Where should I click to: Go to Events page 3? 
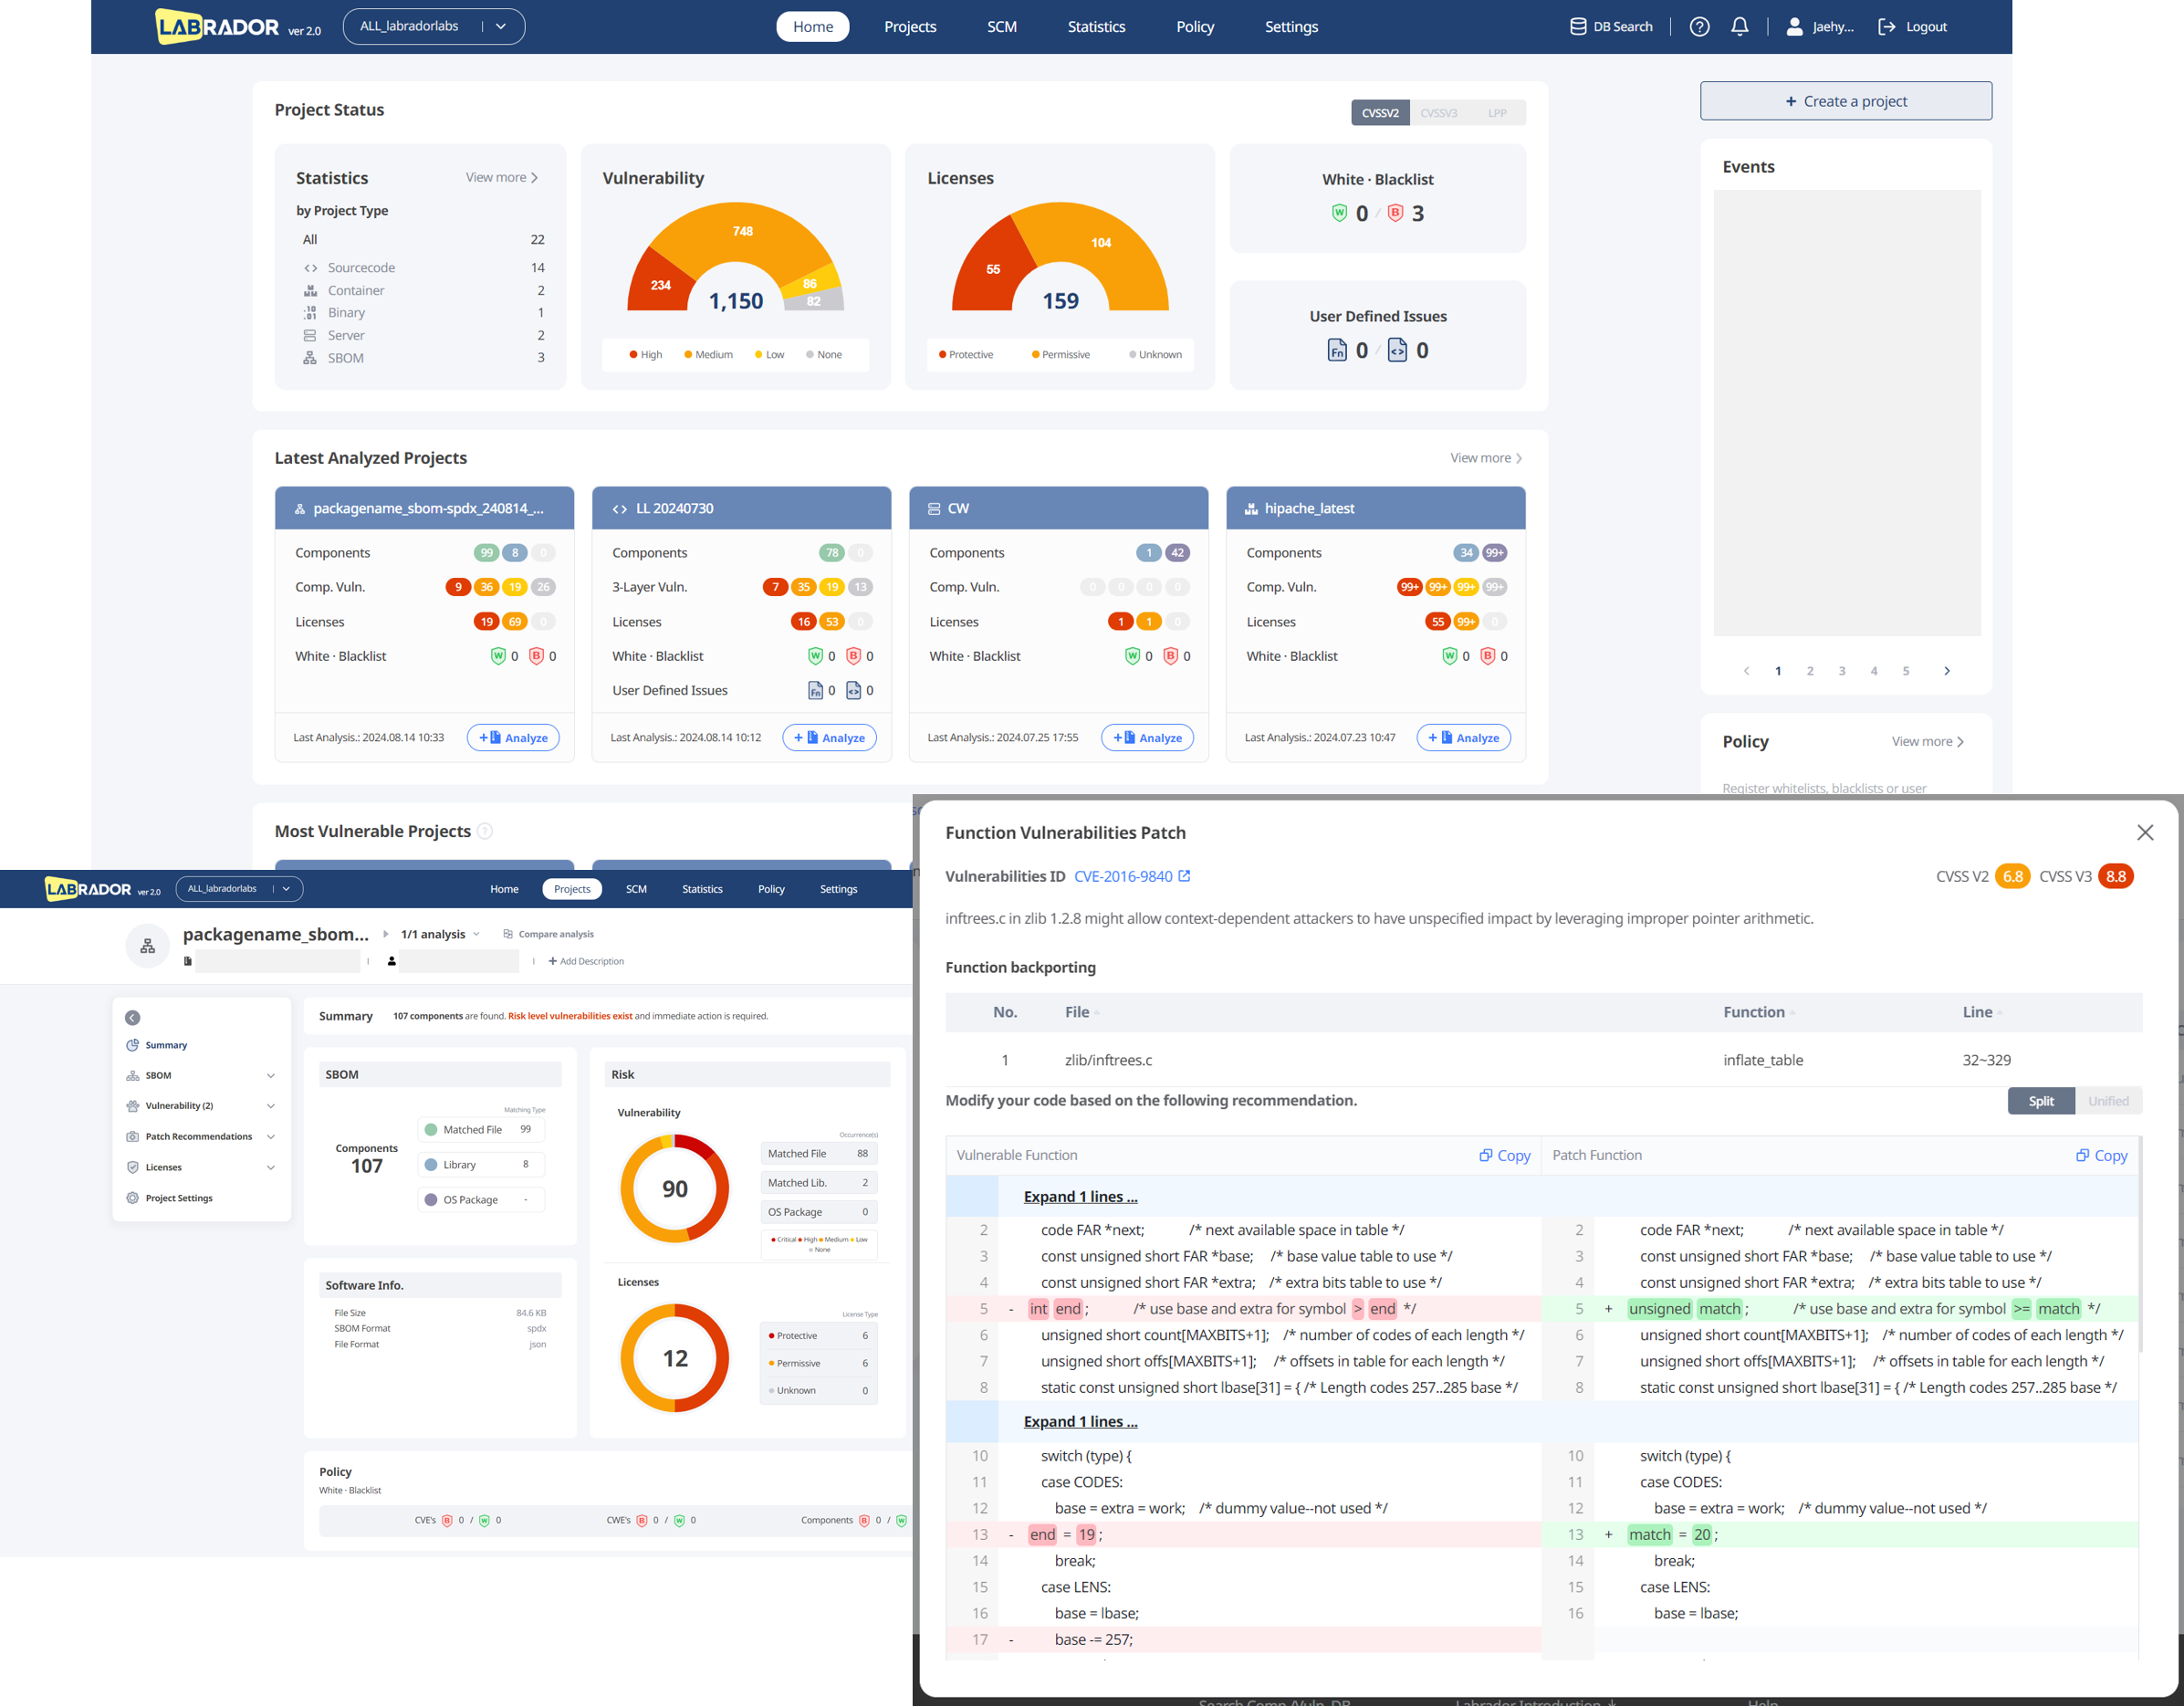[1841, 671]
